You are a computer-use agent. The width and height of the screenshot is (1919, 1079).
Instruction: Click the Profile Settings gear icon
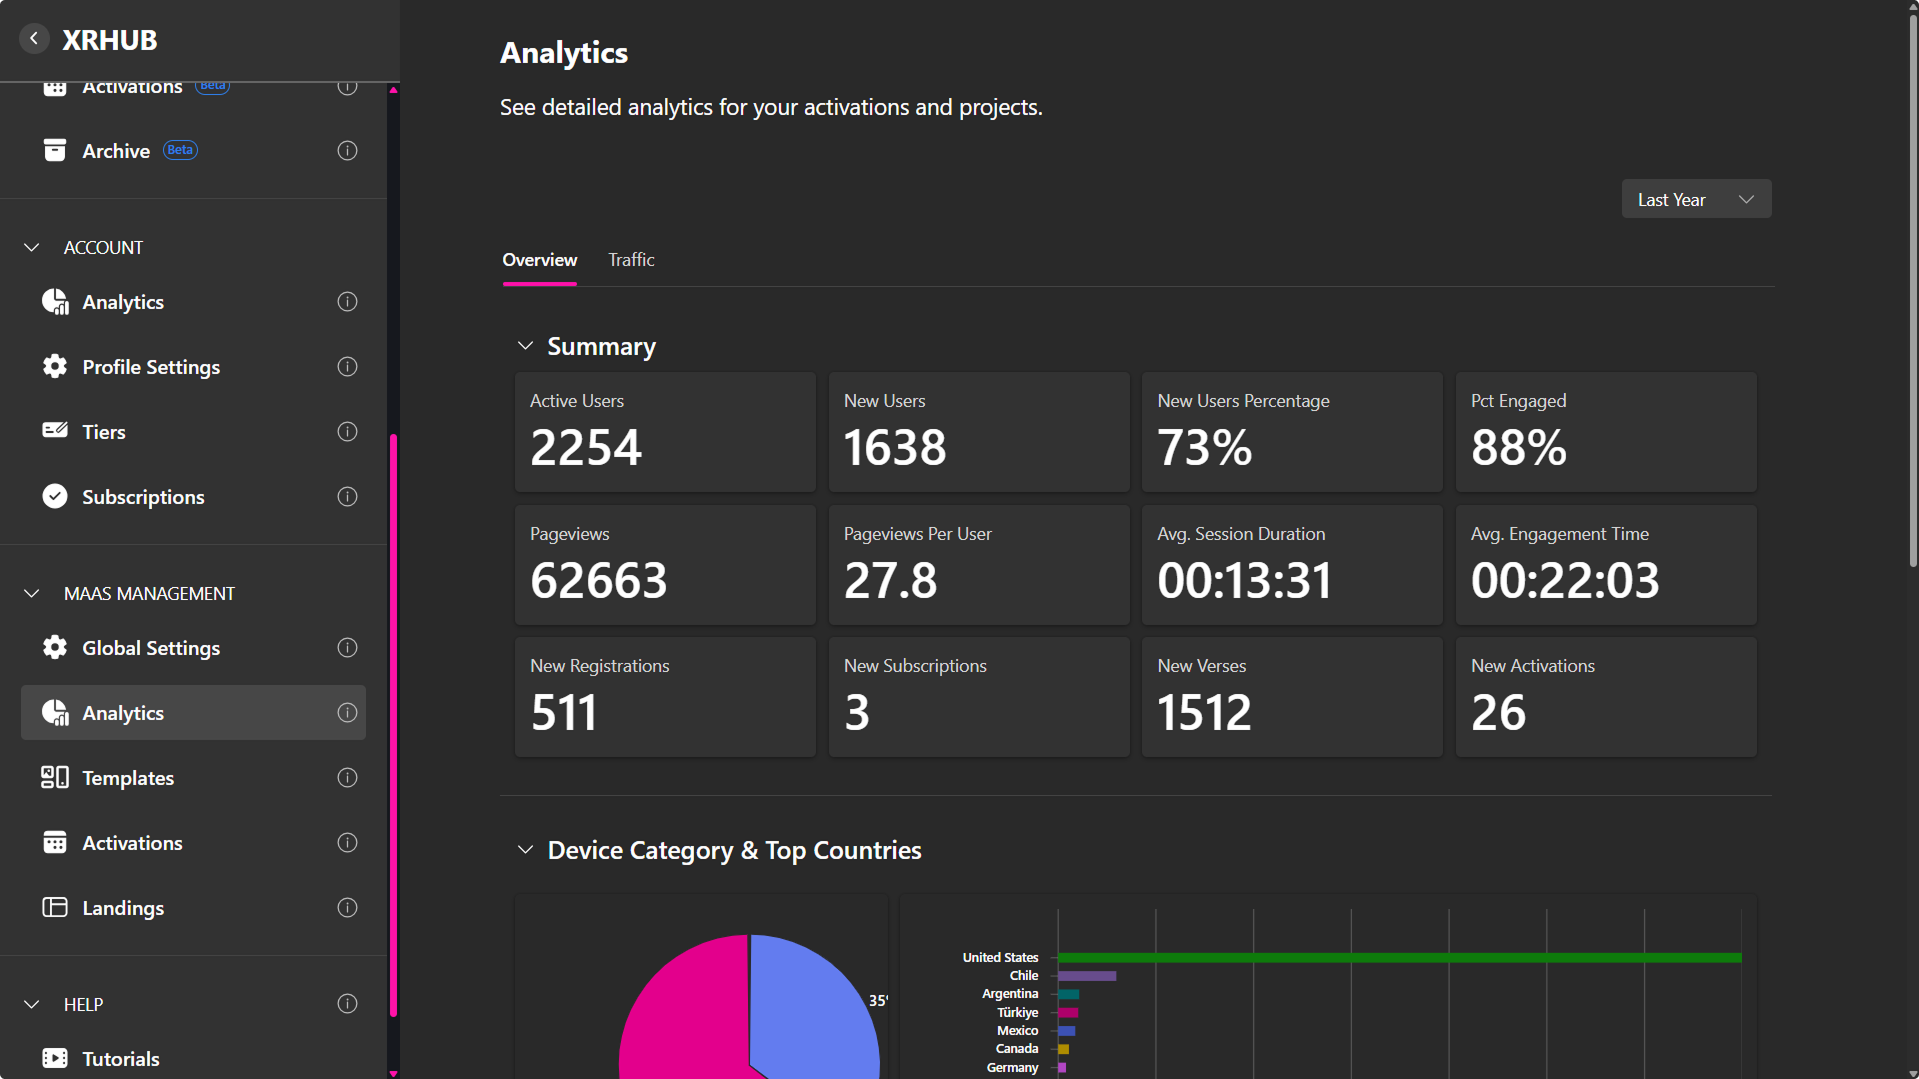[x=55, y=367]
